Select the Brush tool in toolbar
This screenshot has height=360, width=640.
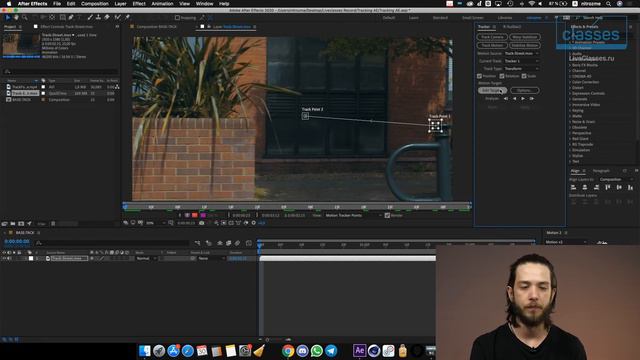90,18
